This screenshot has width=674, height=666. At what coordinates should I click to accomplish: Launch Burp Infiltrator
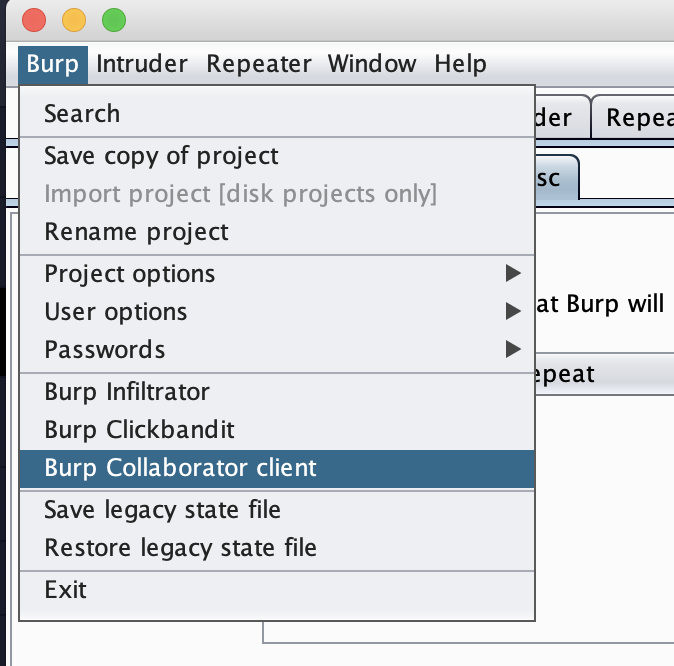(277, 392)
